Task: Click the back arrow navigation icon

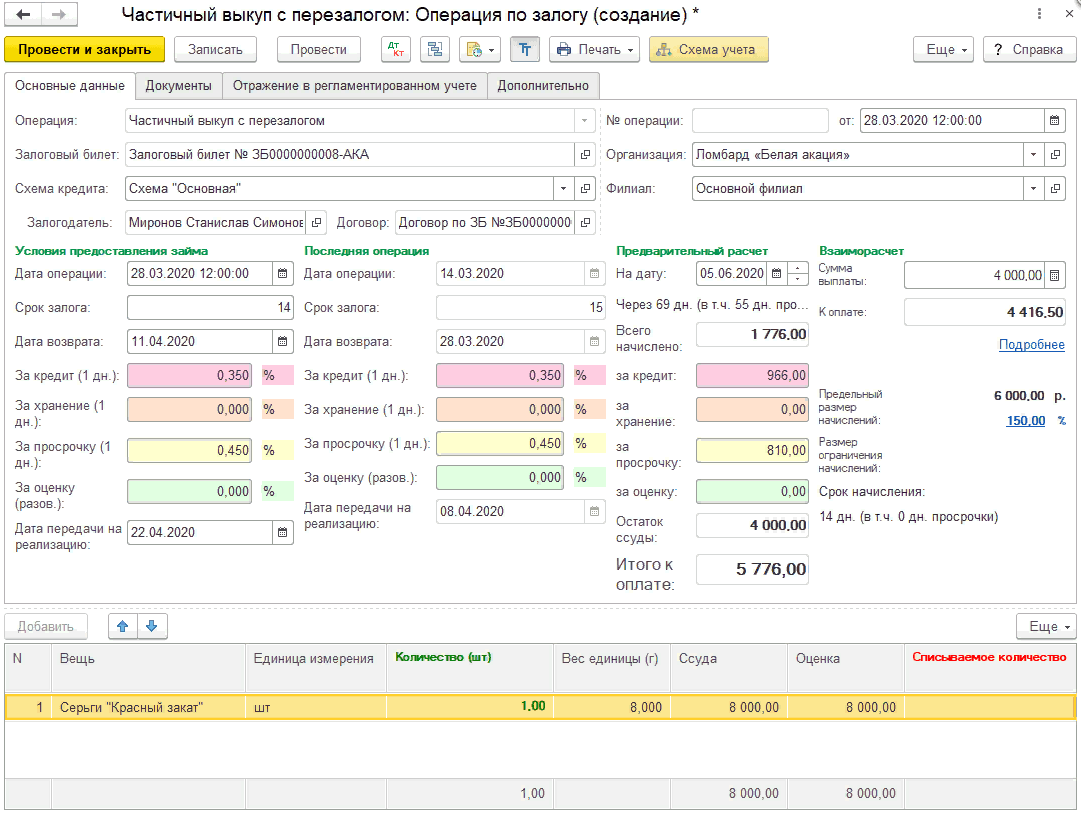Action: click(x=23, y=14)
